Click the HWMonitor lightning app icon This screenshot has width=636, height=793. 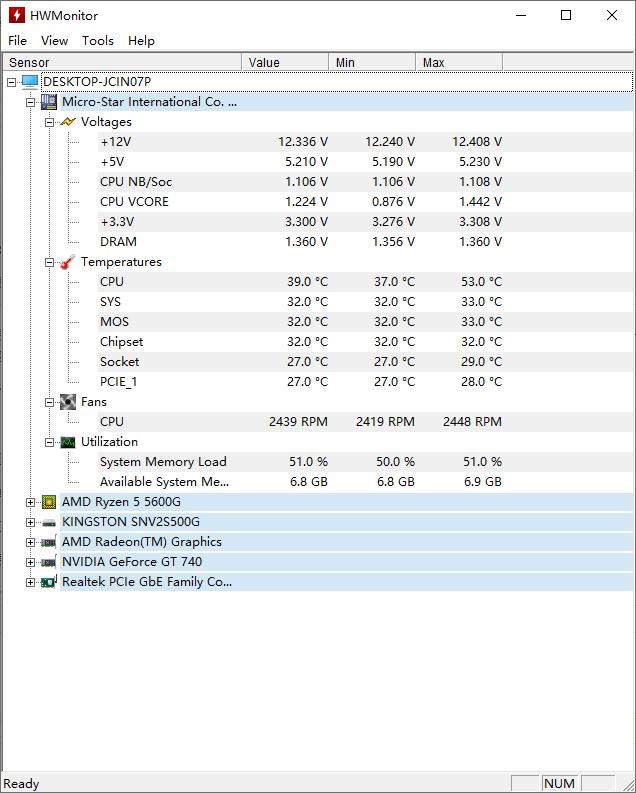[x=15, y=15]
